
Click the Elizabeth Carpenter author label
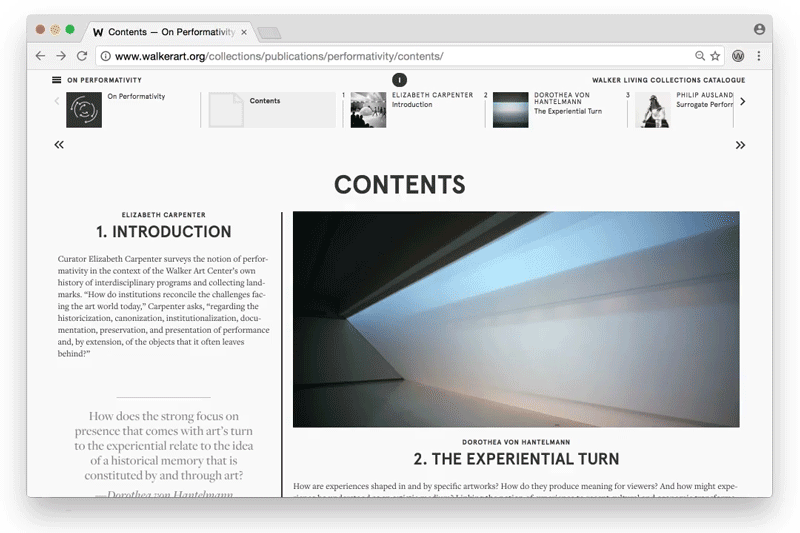tap(164, 215)
